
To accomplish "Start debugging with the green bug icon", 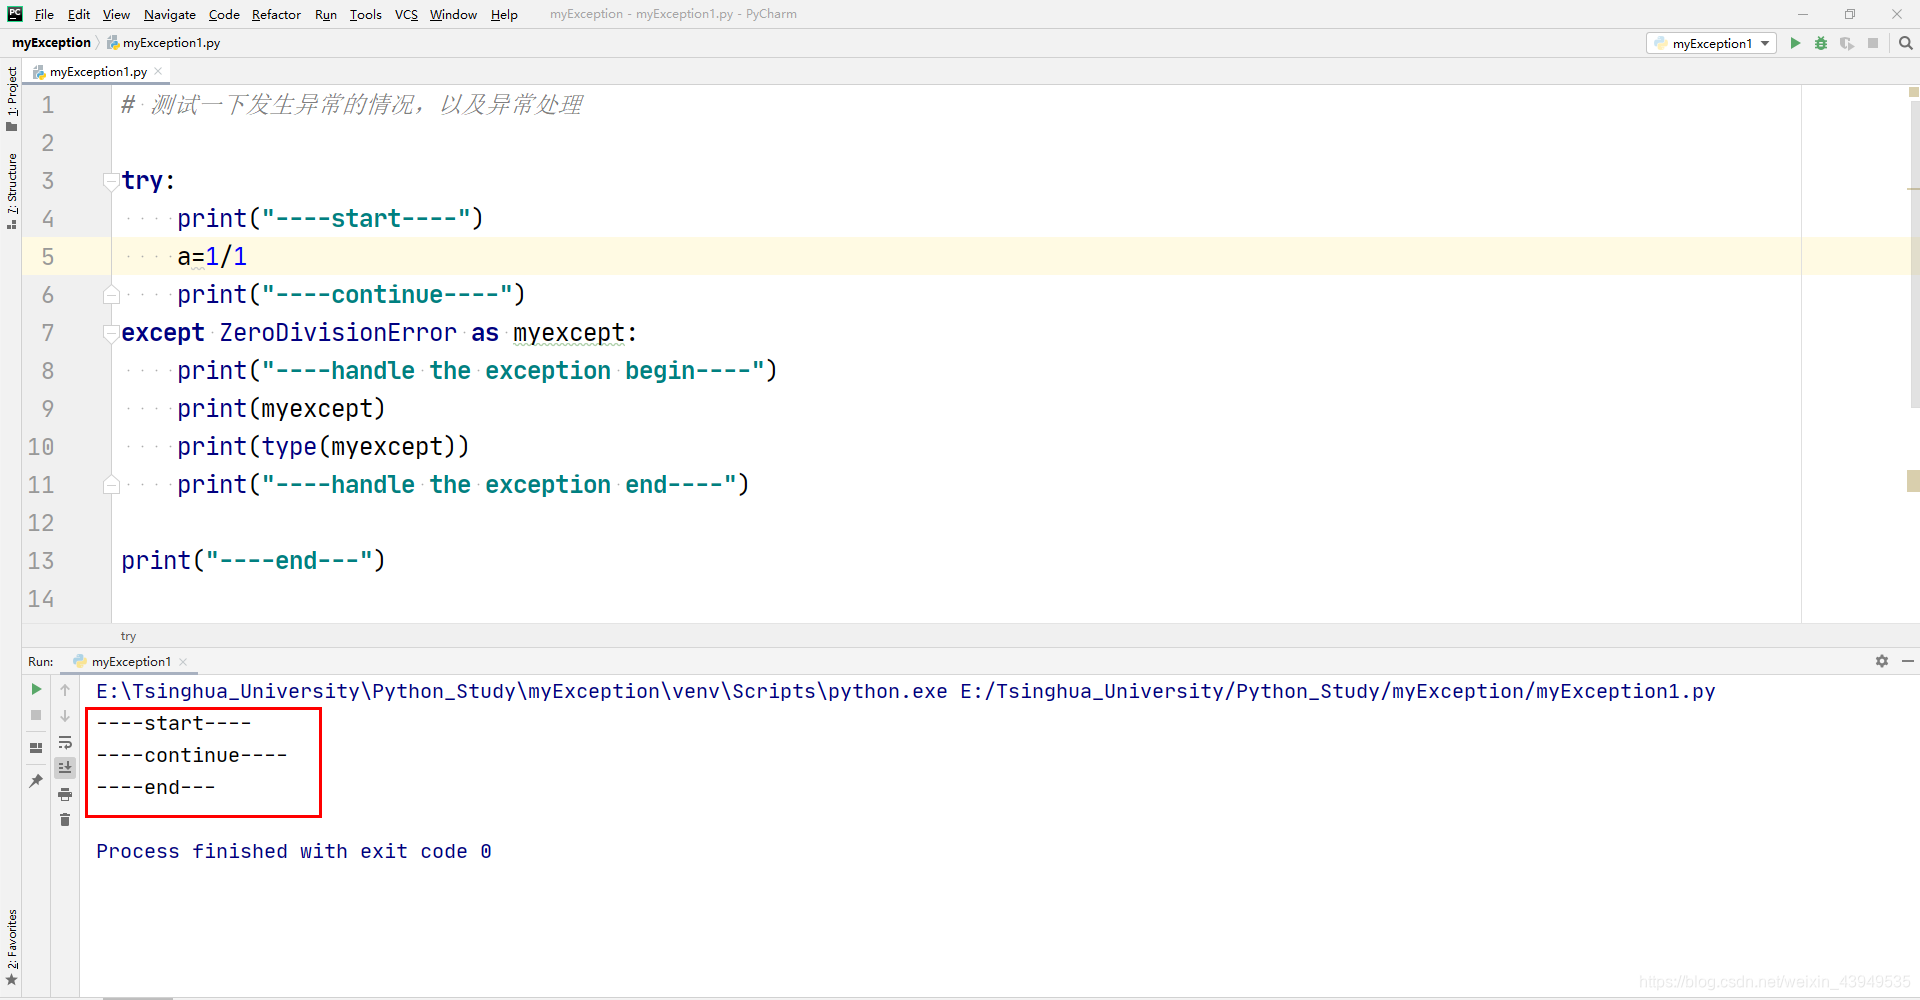I will pyautogui.click(x=1821, y=43).
